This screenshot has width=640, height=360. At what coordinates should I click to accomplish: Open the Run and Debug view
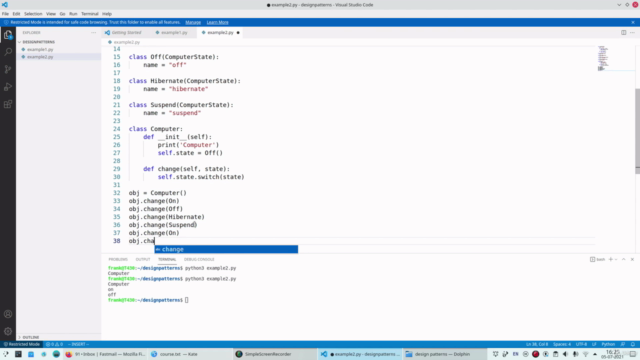click(x=8, y=87)
